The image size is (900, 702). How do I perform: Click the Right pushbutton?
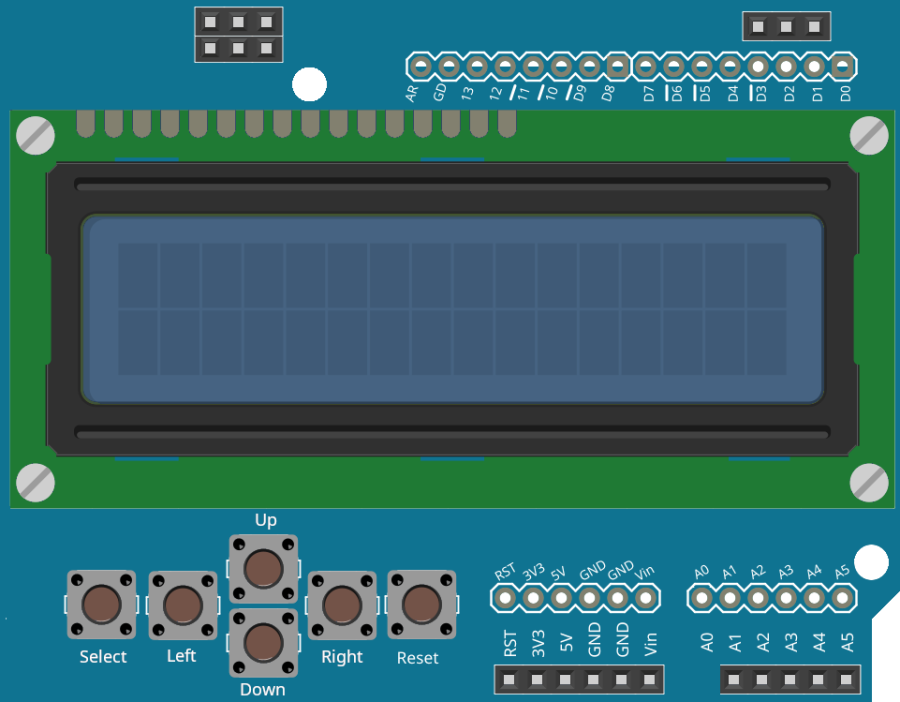(x=342, y=606)
